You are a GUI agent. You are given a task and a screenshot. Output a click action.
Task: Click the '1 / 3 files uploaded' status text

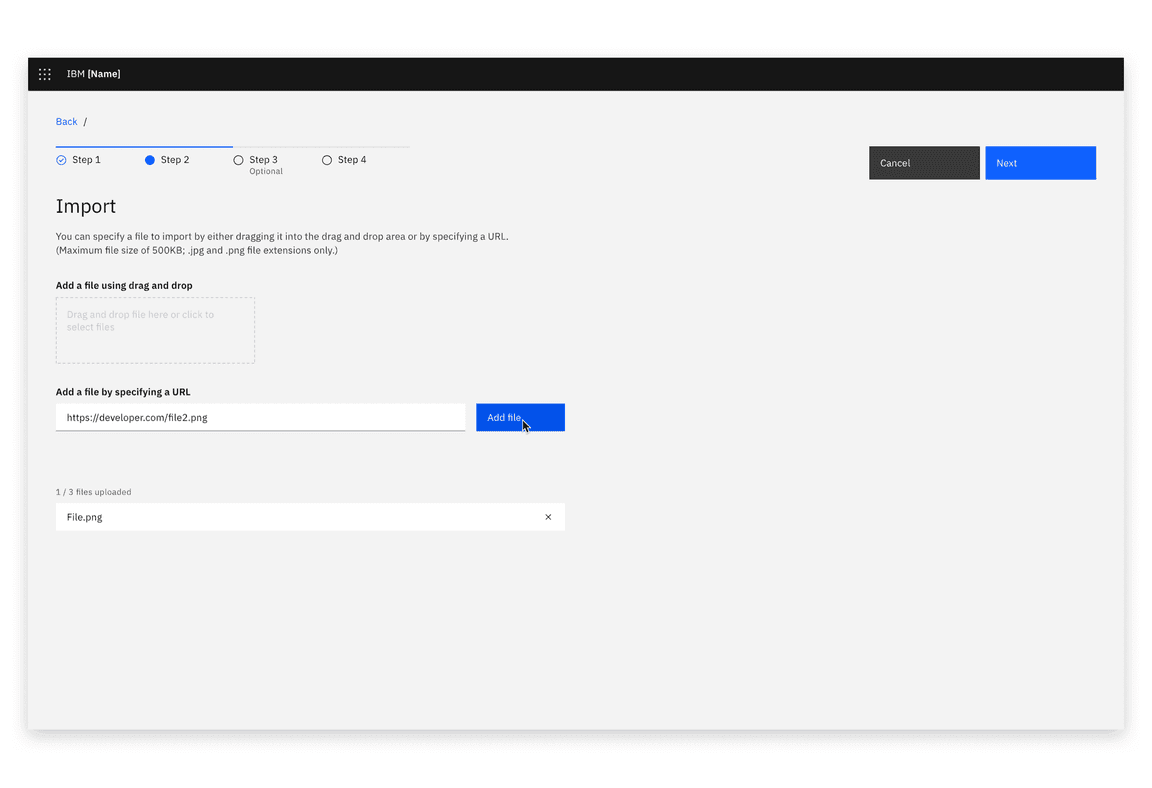tap(93, 492)
